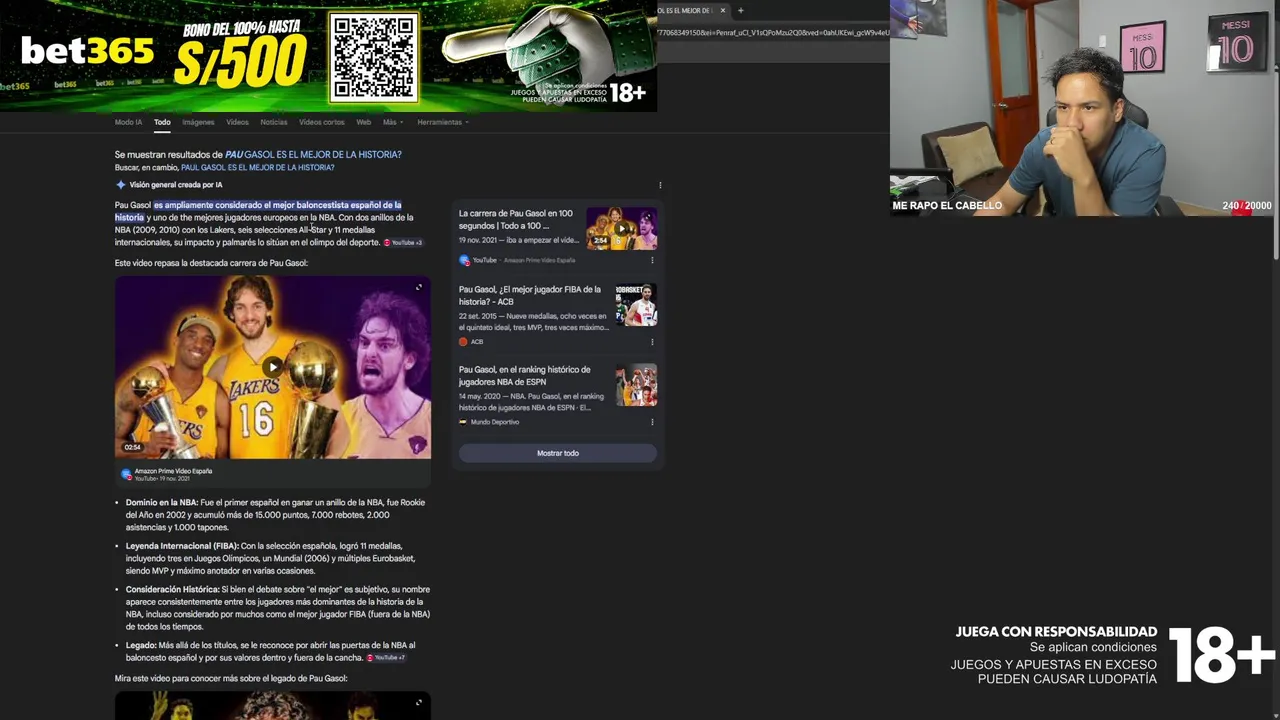Viewport: 1280px width, 720px height.
Task: Expand the Más dropdown menu
Action: coord(391,122)
